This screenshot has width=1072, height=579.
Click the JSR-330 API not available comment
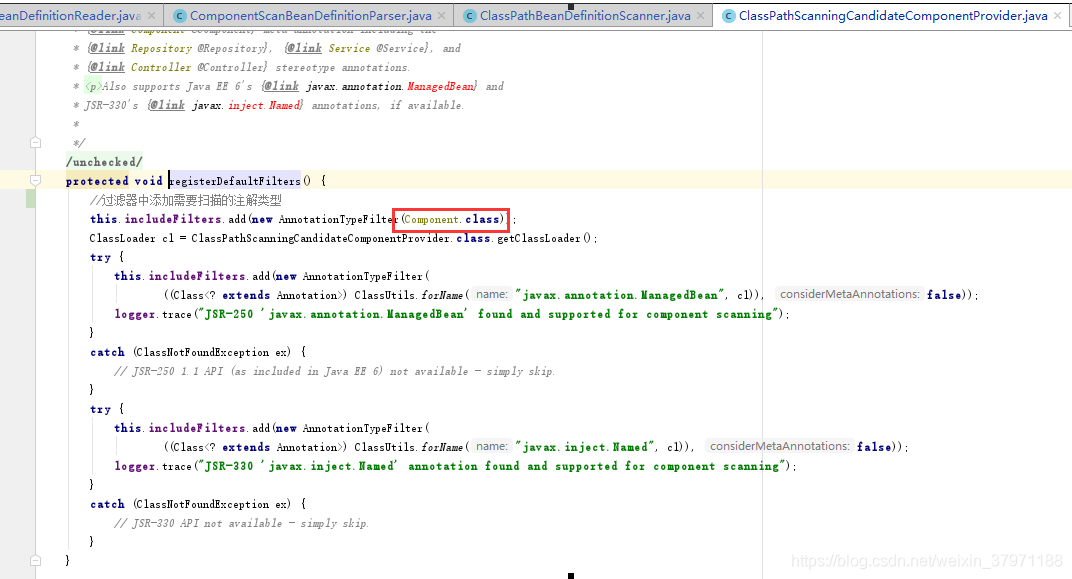click(x=241, y=523)
